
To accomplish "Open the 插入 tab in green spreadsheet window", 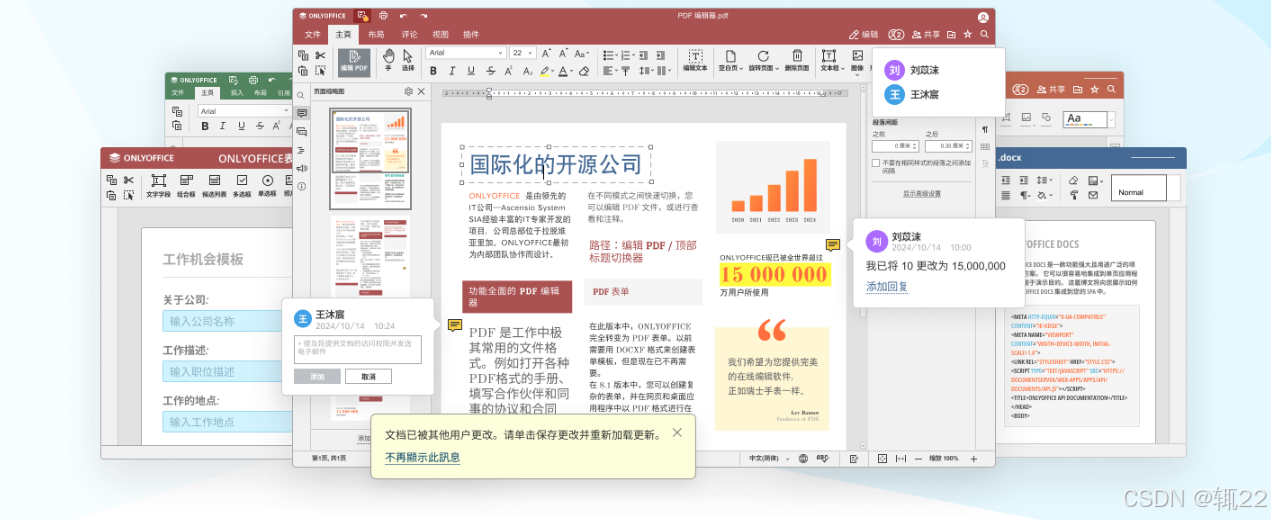I will pyautogui.click(x=237, y=92).
